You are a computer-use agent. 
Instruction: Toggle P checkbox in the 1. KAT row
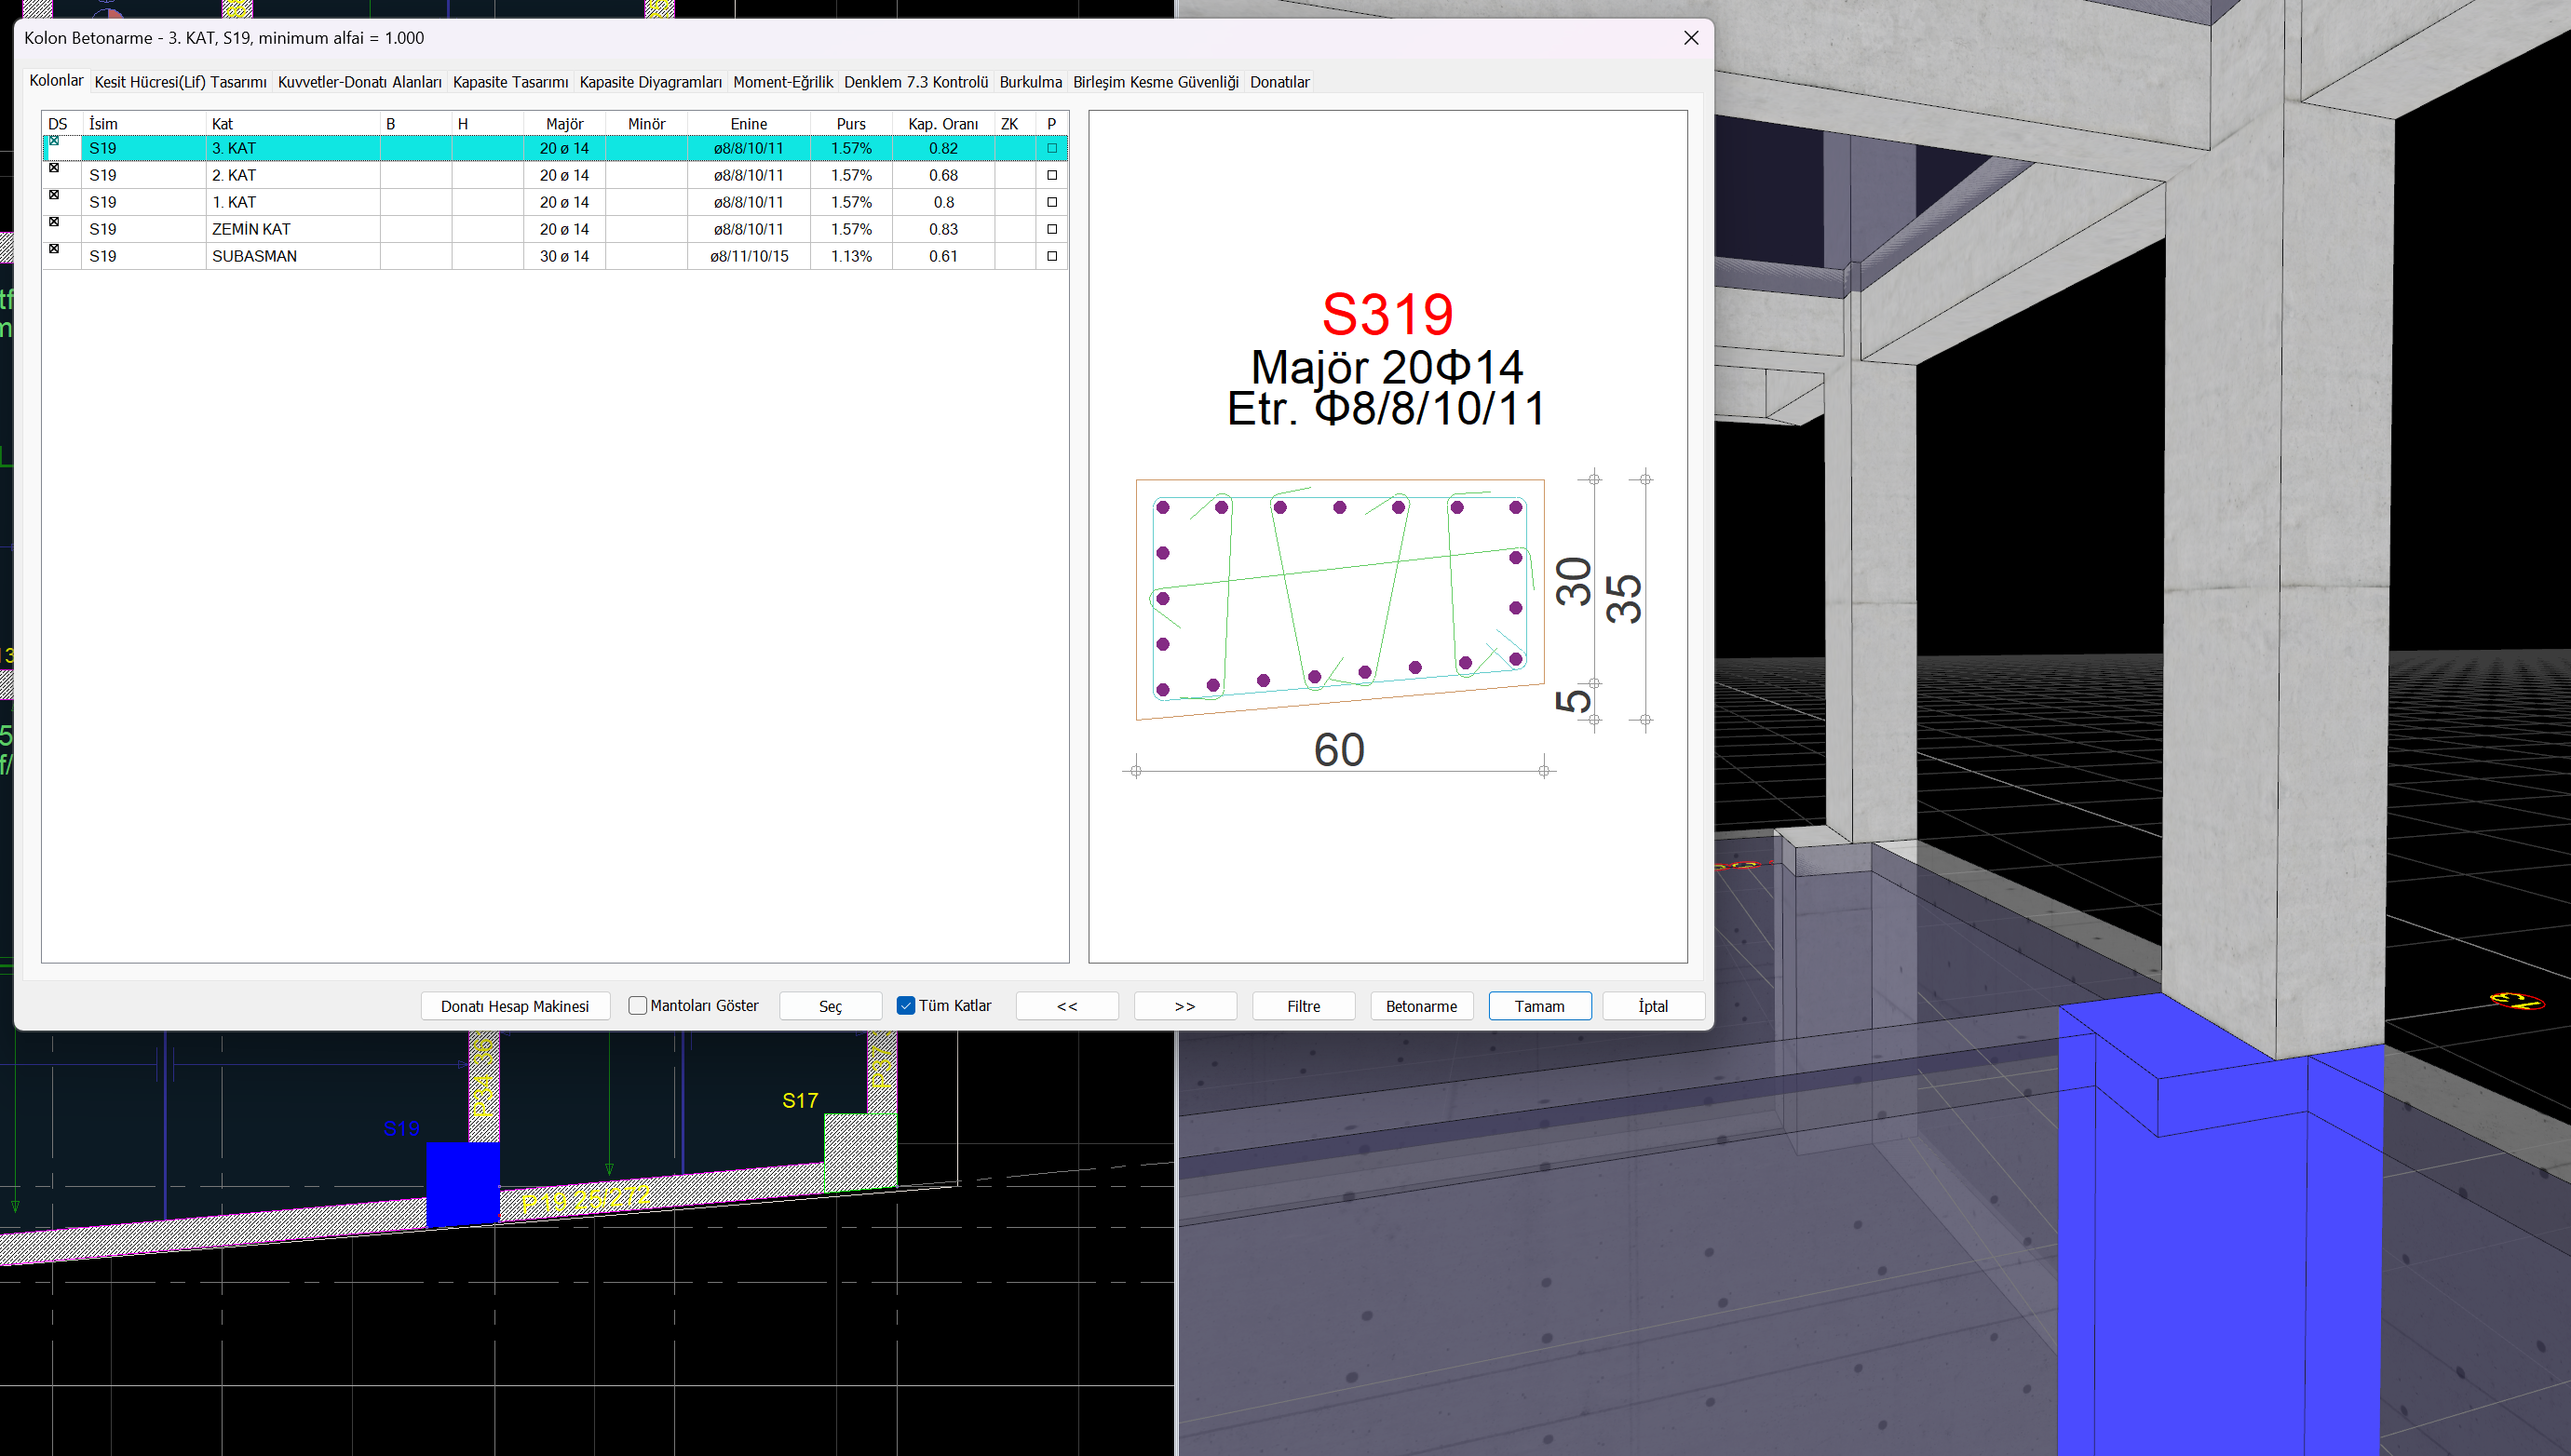[x=1051, y=202]
